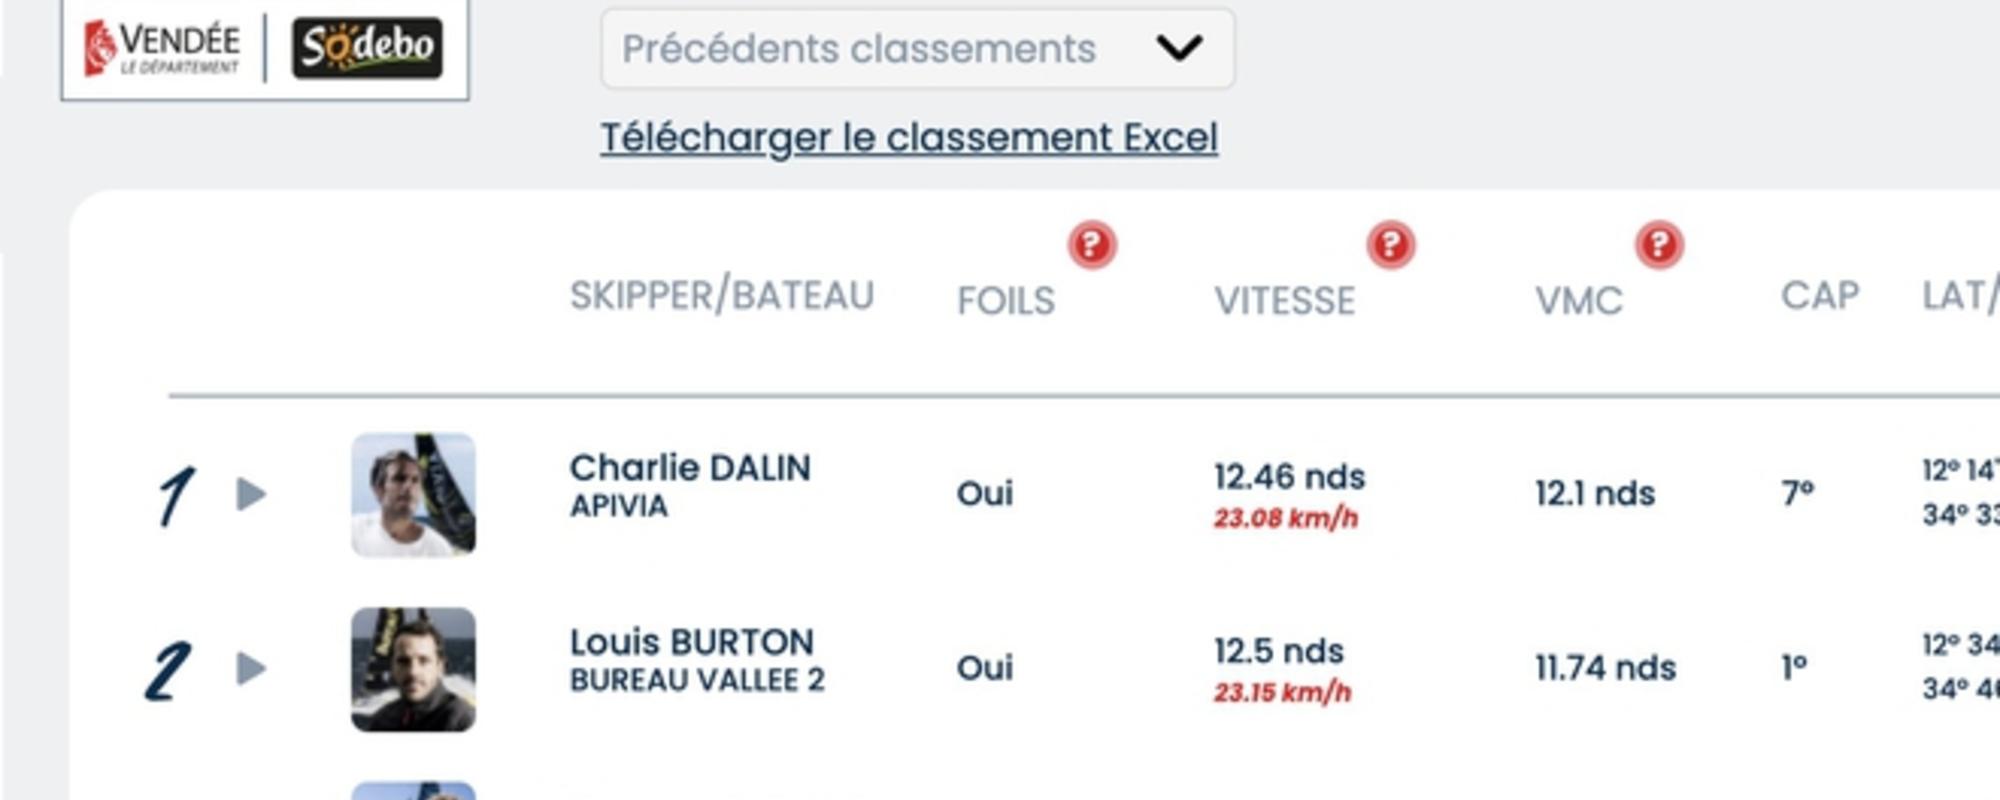Open Louis BURTON skipper photo
The image size is (2000, 800).
click(413, 669)
